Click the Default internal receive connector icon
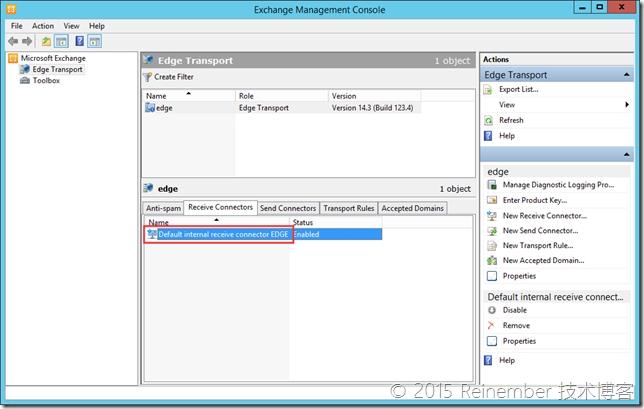Viewport: 644px width, 409px height. tap(152, 234)
